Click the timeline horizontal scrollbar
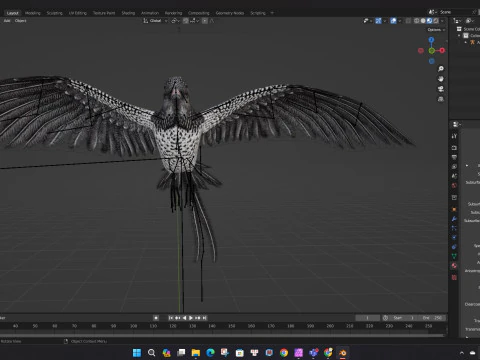The width and height of the screenshot is (480, 360). pyautogui.click(x=222, y=335)
